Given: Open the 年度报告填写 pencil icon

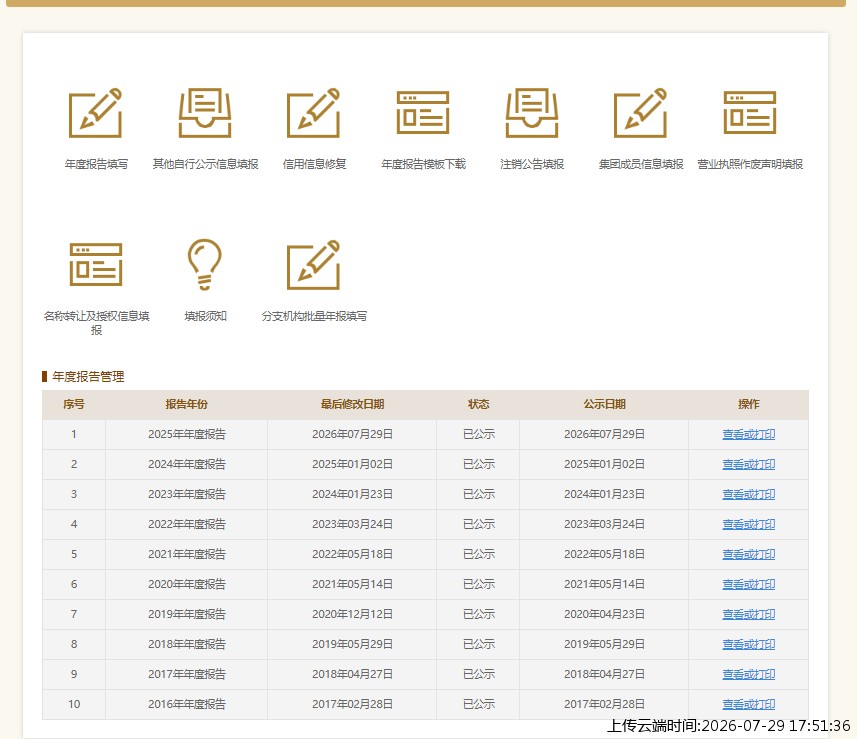Looking at the screenshot, I should click(96, 113).
